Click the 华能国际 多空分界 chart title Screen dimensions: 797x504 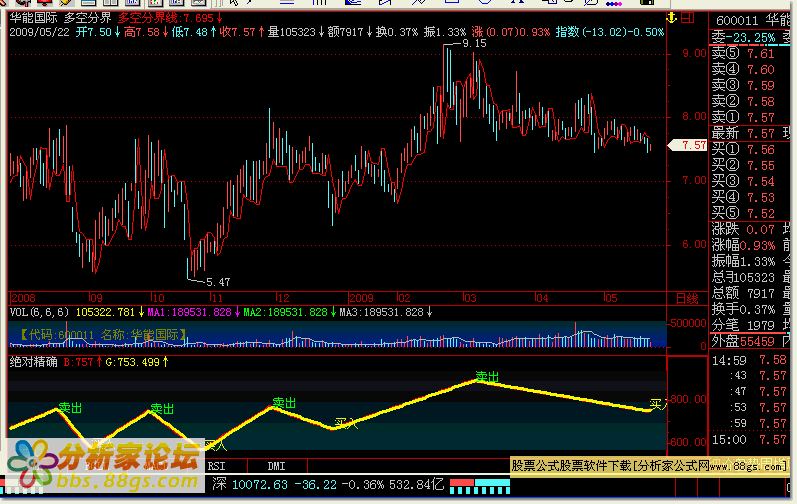tap(60, 18)
